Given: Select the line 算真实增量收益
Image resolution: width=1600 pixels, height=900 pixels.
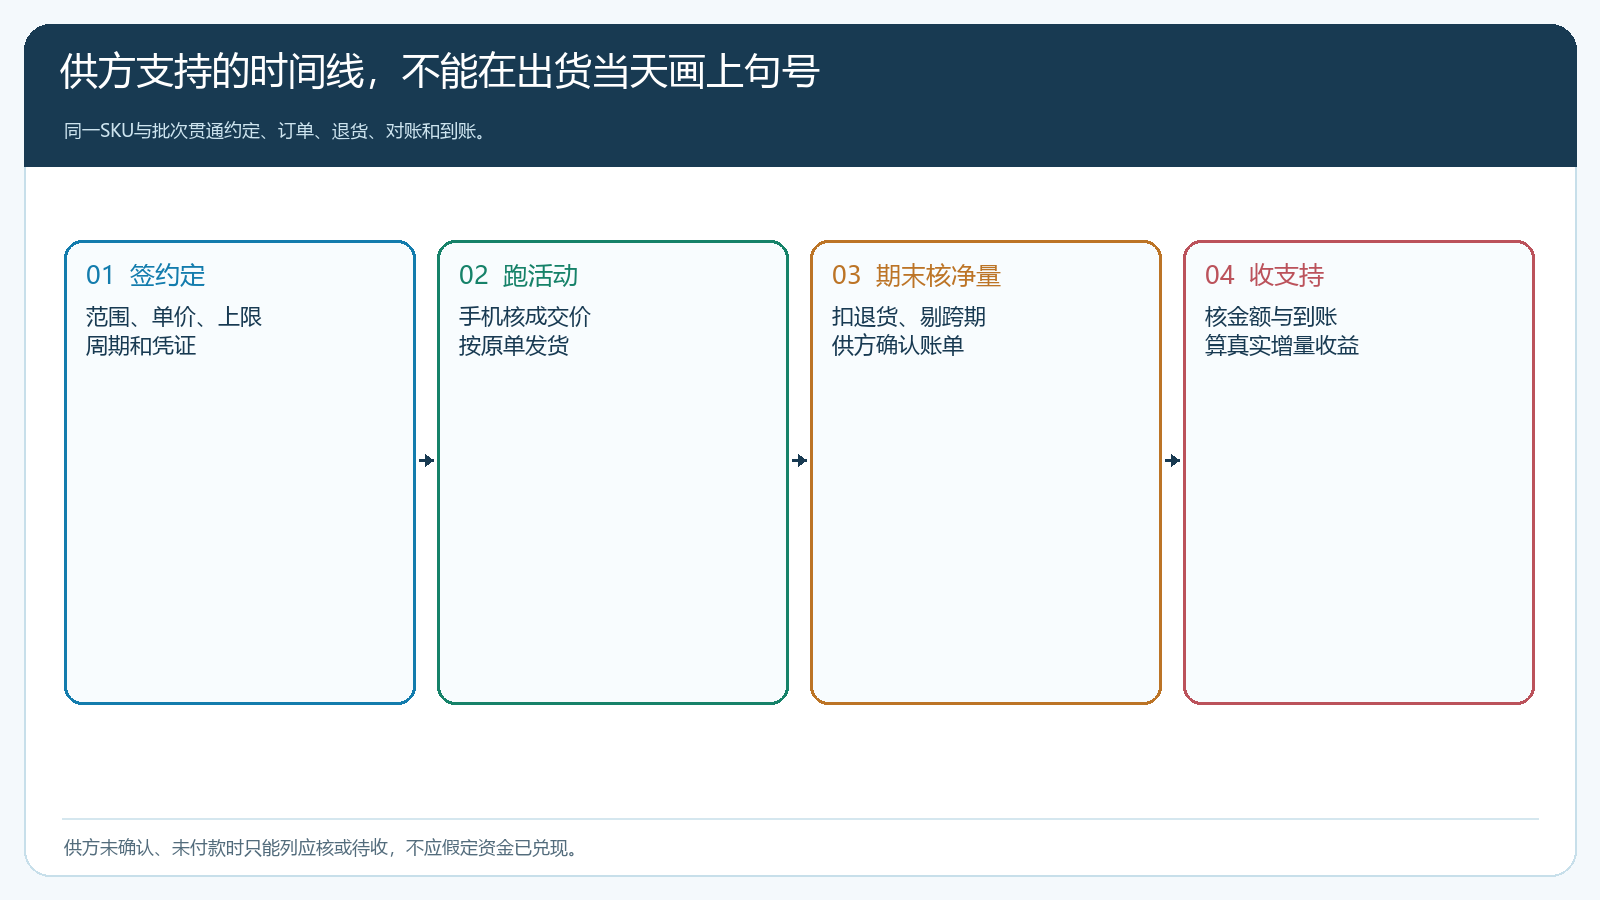Looking at the screenshot, I should tap(1282, 346).
